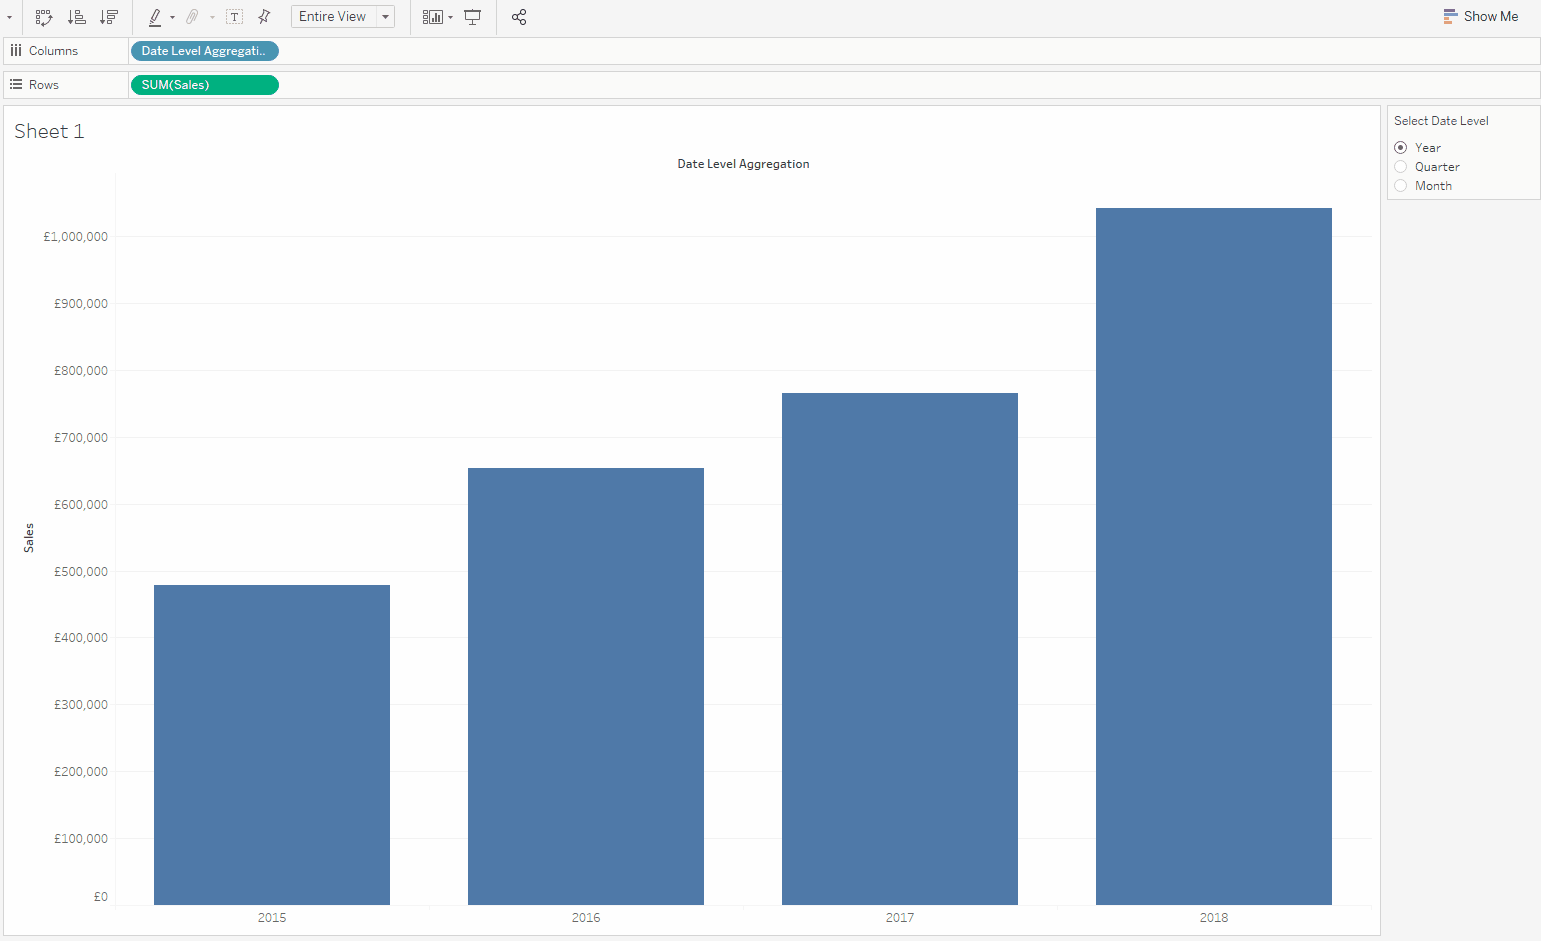Enter Presentation Mode from the toolbar
The width and height of the screenshot is (1541, 941).
coord(473,17)
